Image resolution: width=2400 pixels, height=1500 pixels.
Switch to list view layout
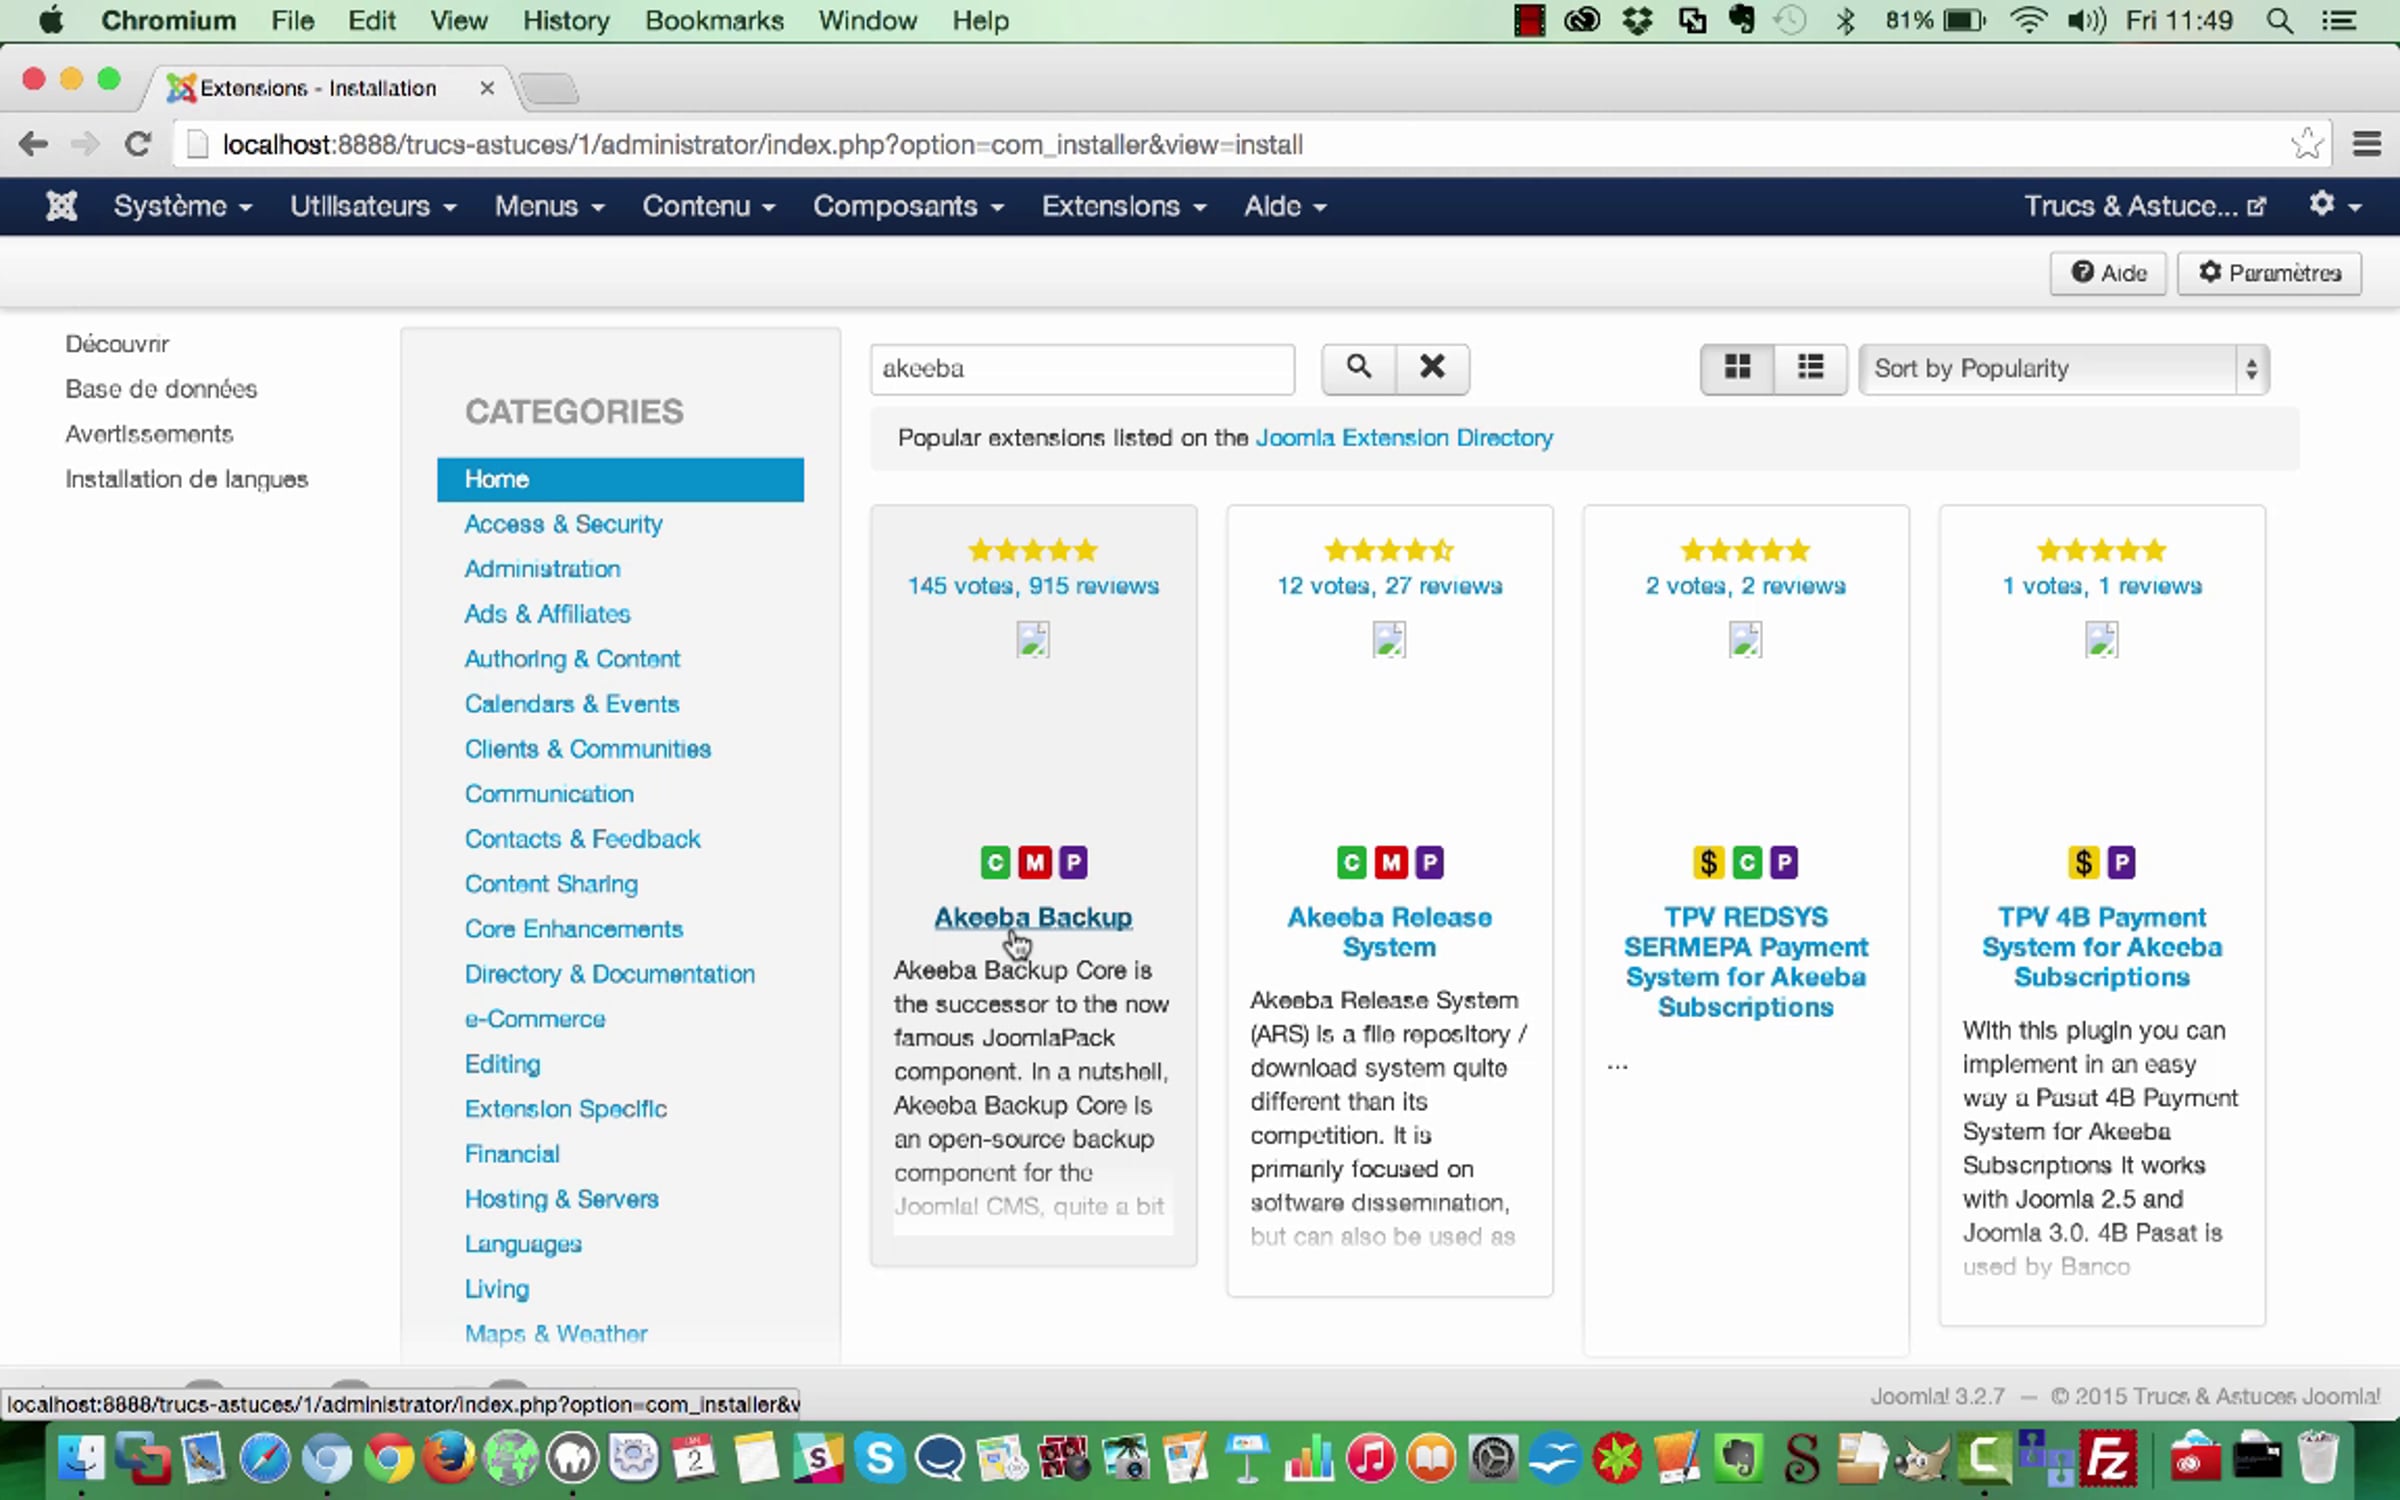(x=1810, y=368)
